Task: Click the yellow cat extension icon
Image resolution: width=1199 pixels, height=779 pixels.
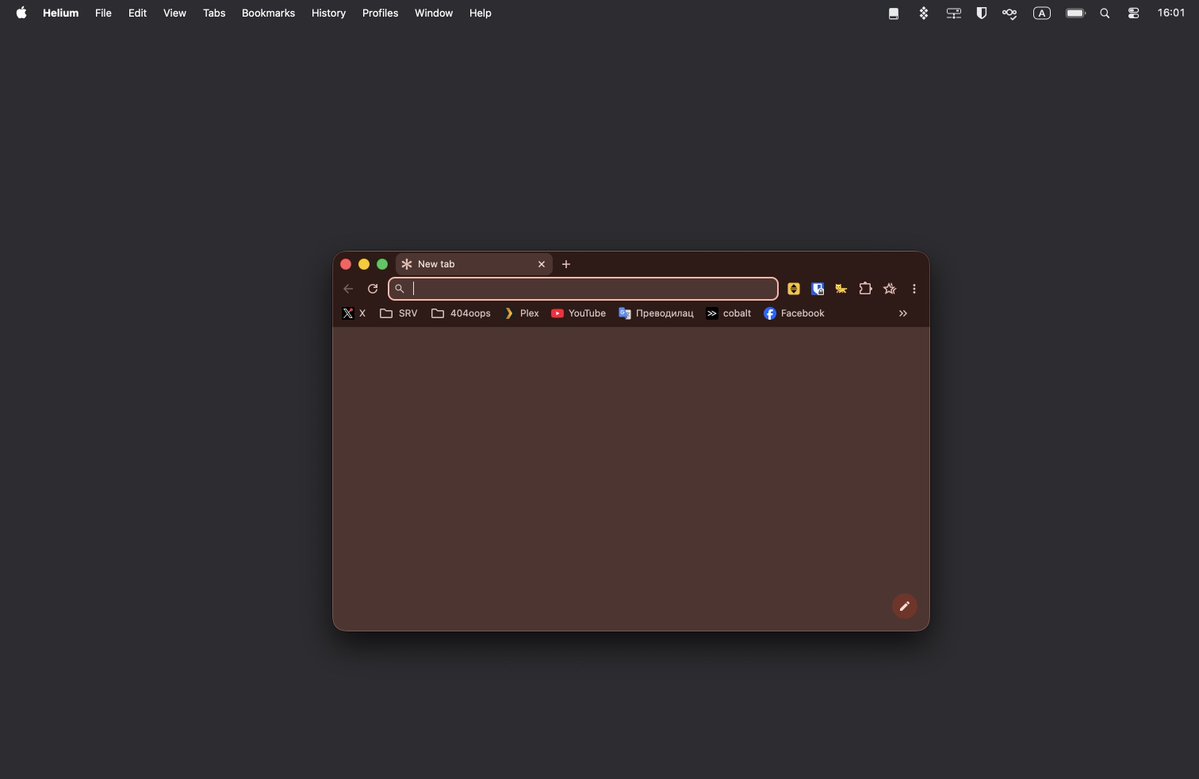Action: 841,288
